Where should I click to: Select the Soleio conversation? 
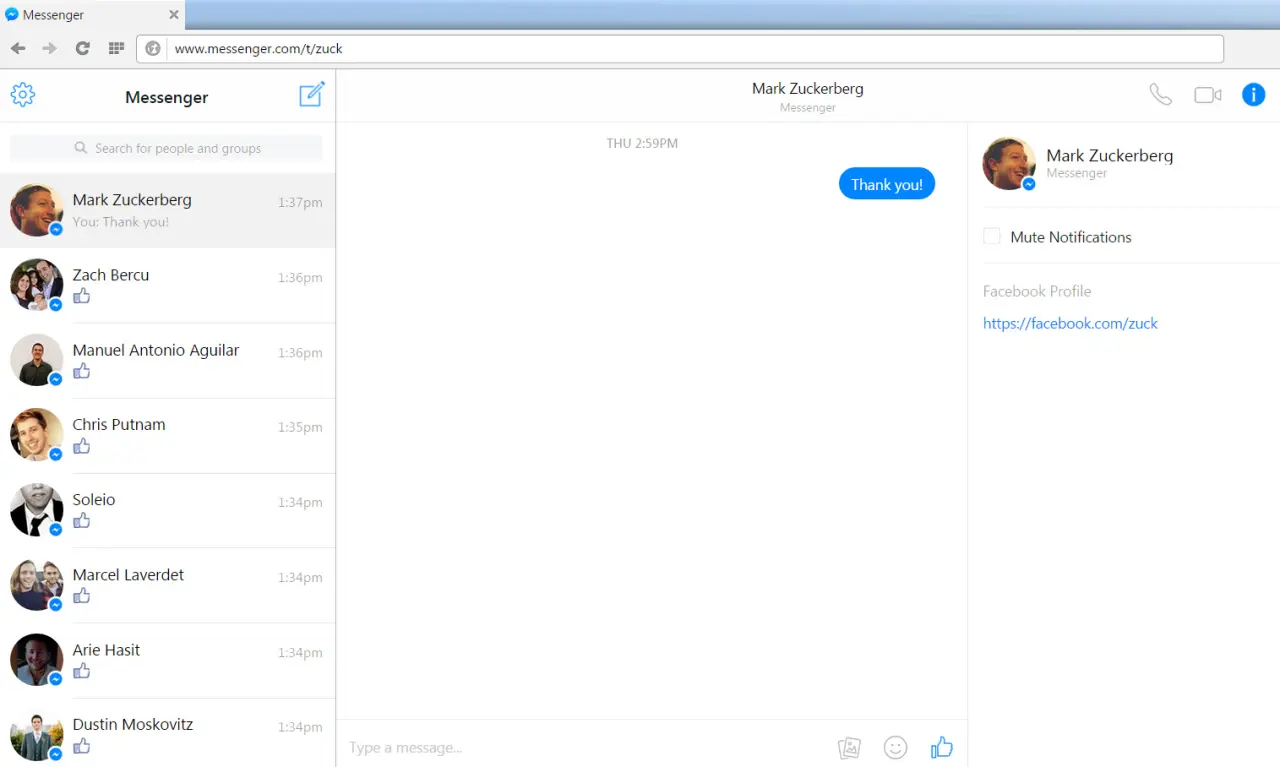click(x=167, y=510)
